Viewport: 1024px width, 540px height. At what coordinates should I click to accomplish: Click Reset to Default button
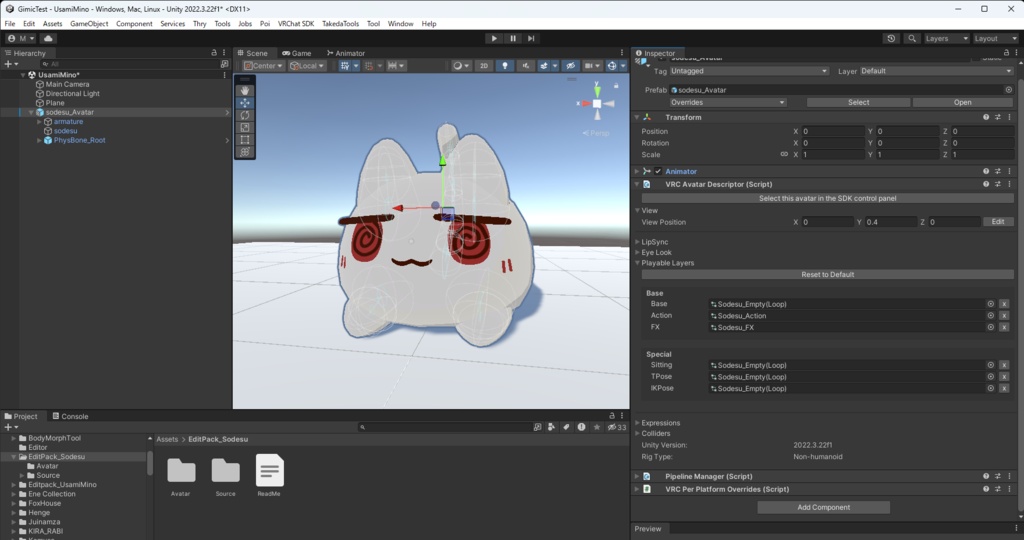(827, 275)
